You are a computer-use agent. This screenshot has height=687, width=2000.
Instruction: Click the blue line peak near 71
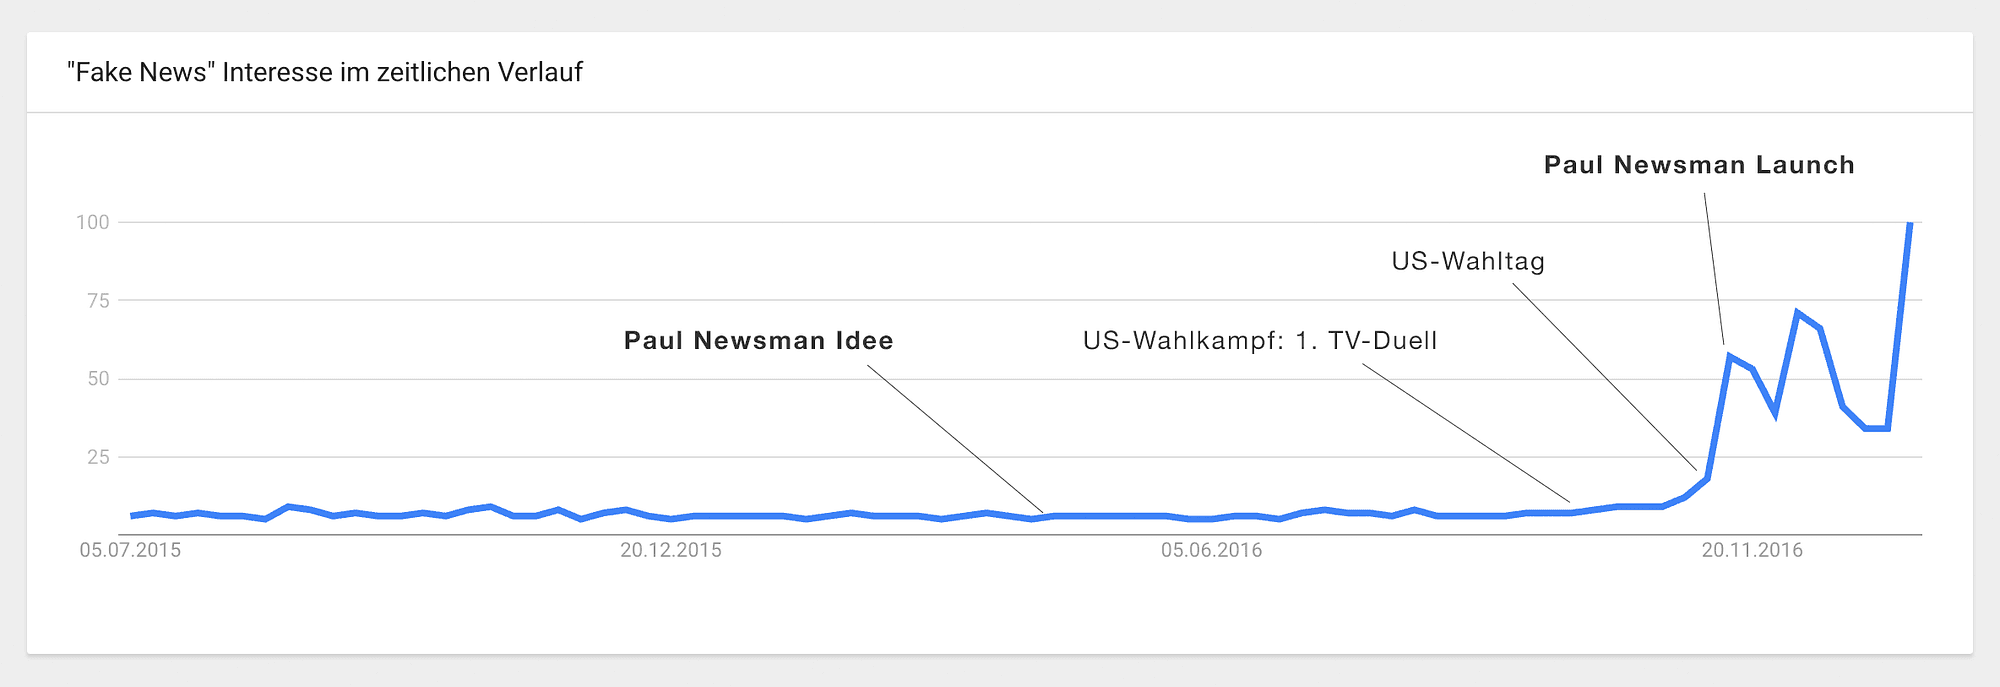(1797, 313)
